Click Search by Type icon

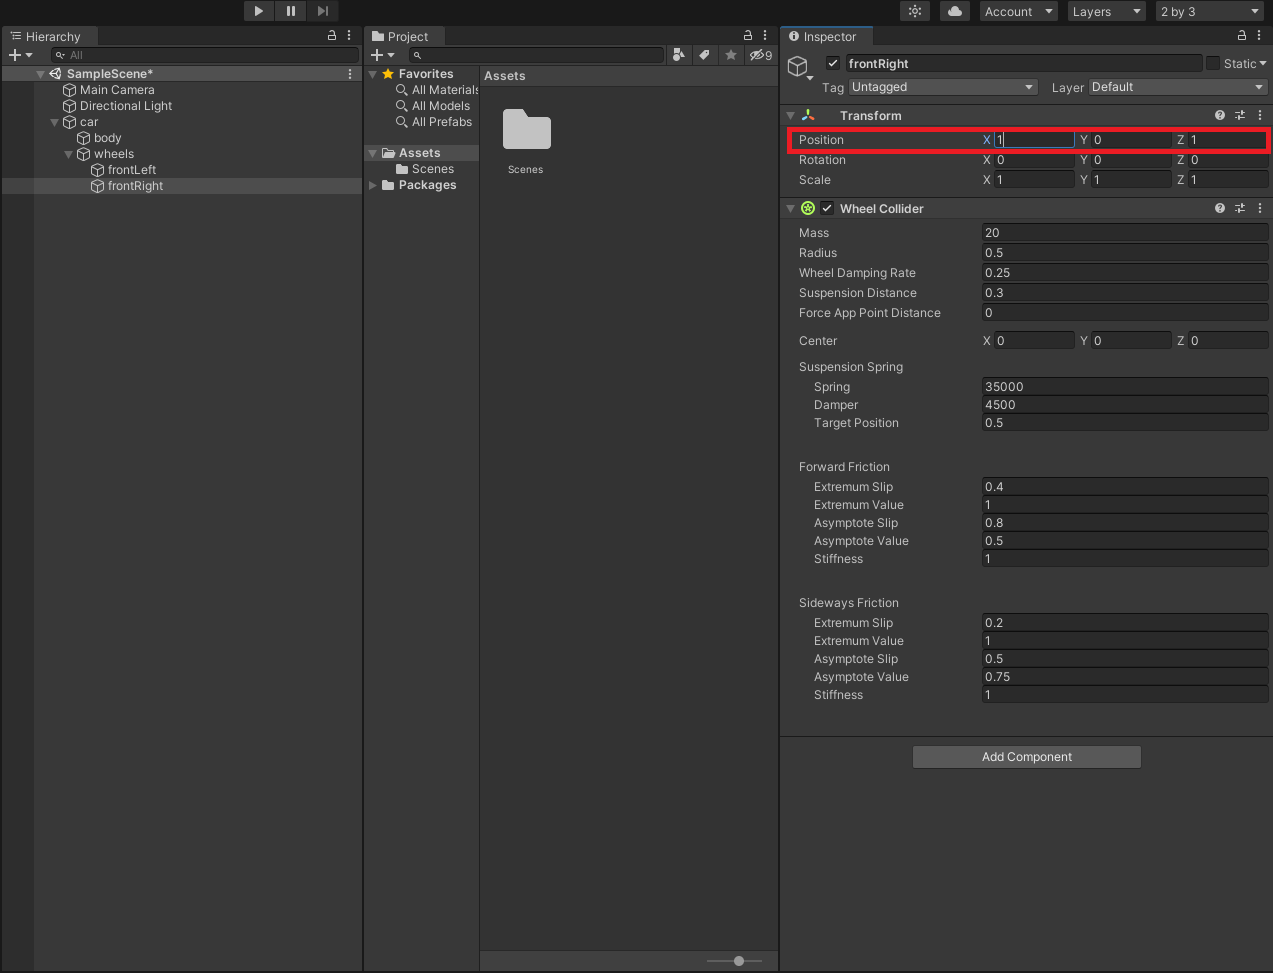pos(679,55)
